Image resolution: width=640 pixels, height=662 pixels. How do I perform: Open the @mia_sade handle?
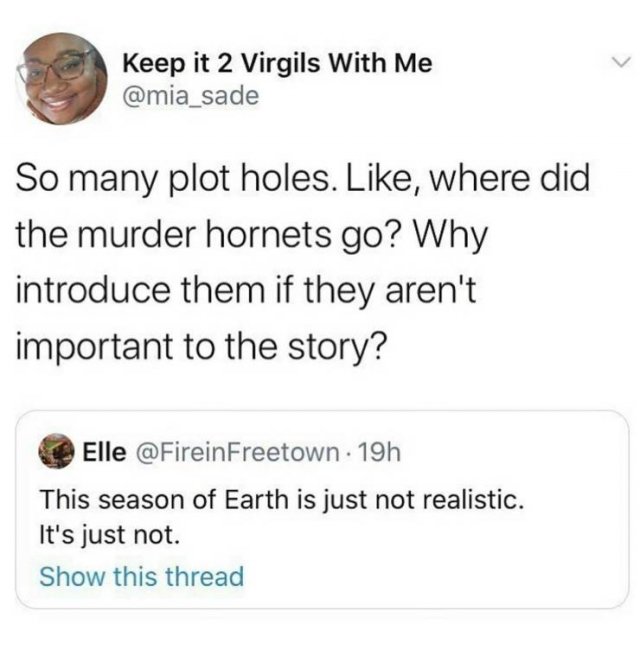point(190,96)
